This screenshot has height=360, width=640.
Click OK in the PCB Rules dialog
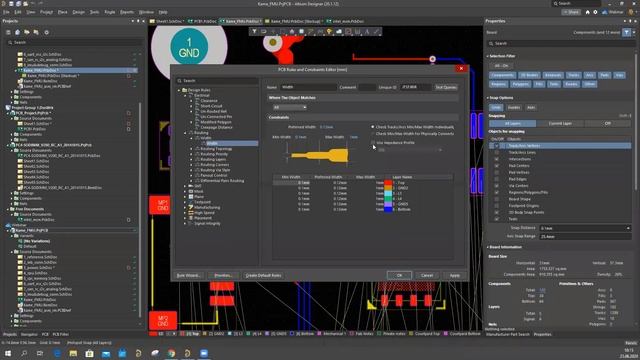(x=399, y=276)
